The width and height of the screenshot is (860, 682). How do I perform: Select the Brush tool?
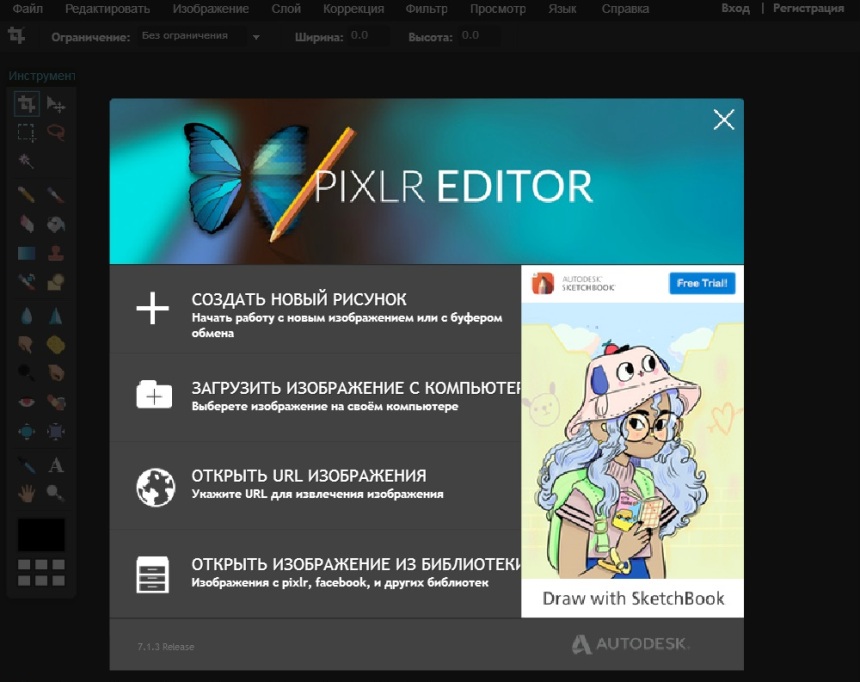[x=56, y=195]
